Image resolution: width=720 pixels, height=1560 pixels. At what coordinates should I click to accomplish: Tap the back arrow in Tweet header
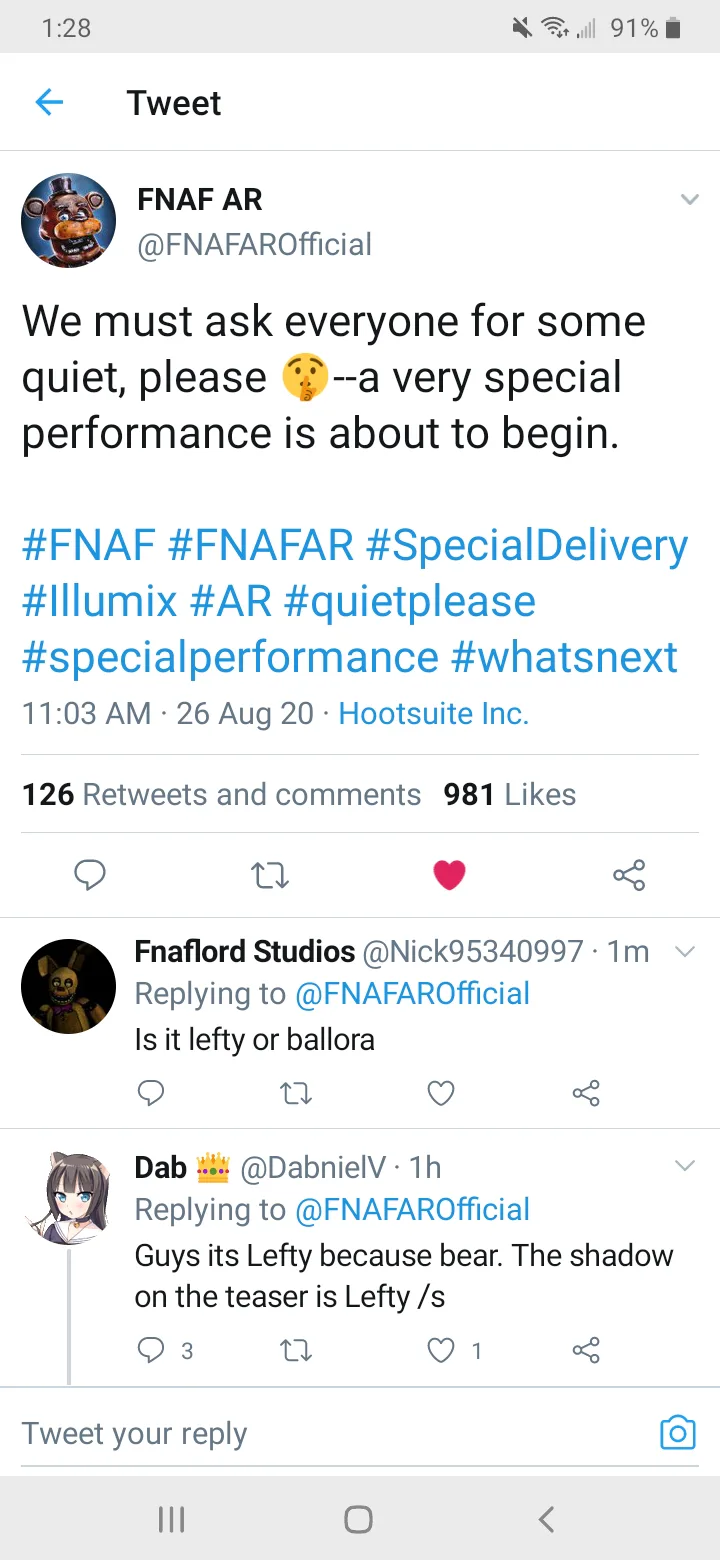click(x=49, y=102)
